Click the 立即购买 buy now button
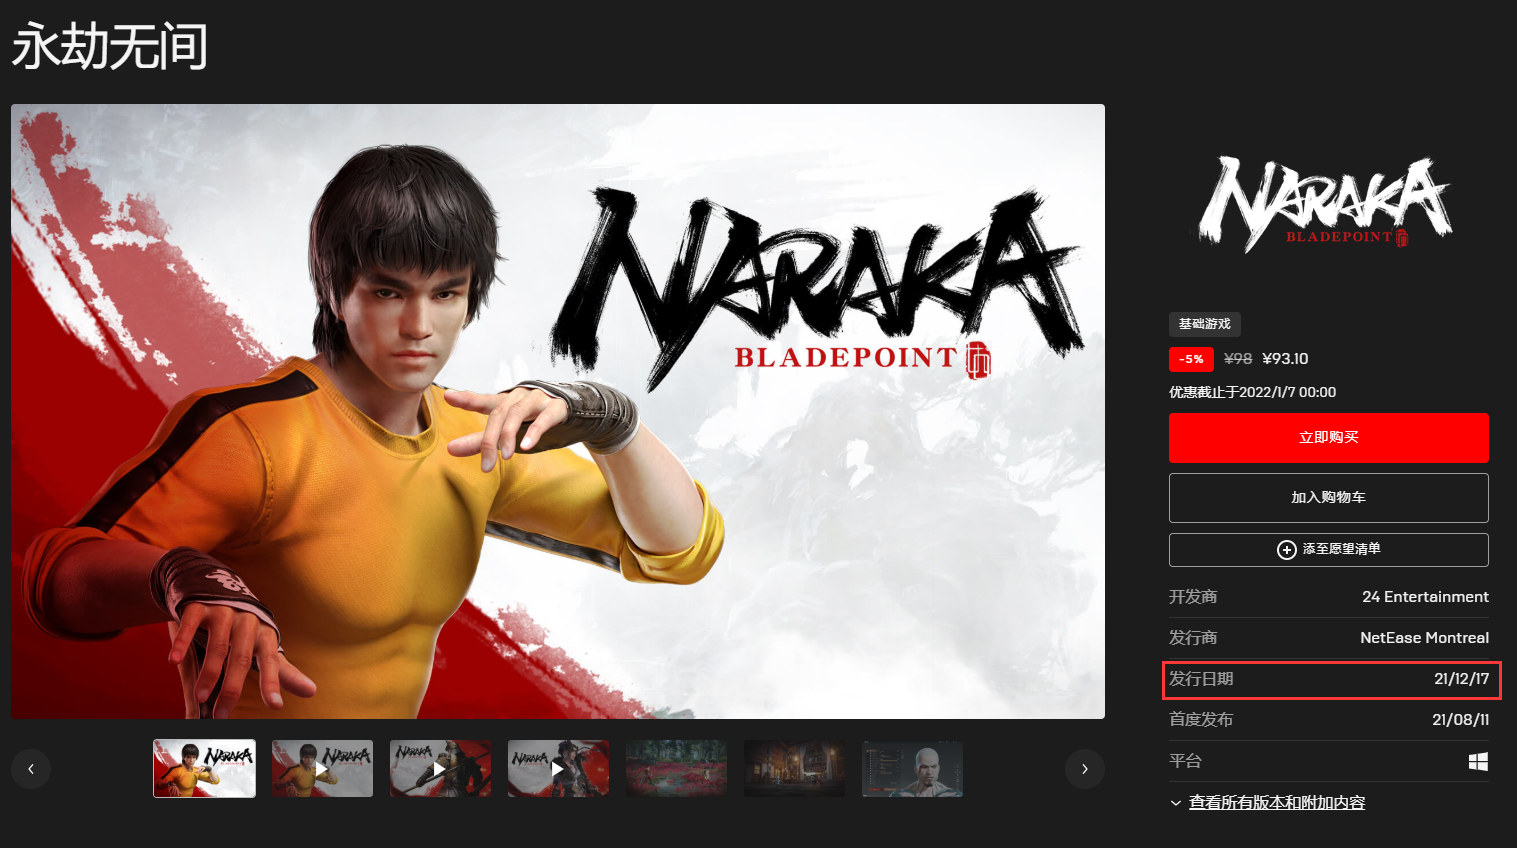Viewport: 1517px width, 848px height. [1328, 438]
